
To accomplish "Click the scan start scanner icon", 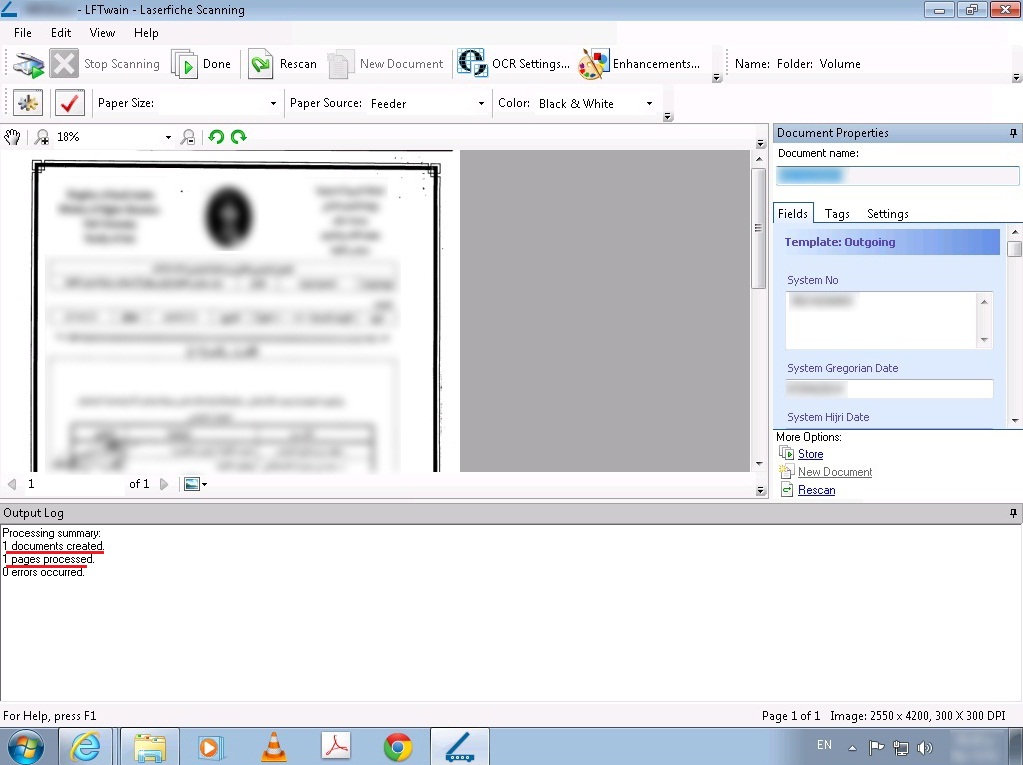I will tap(29, 64).
